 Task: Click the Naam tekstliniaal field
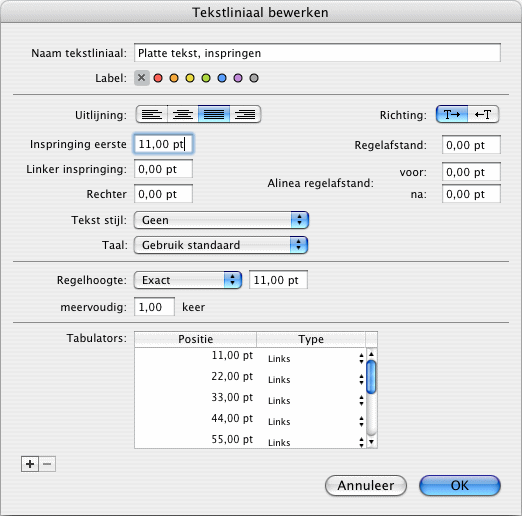317,53
